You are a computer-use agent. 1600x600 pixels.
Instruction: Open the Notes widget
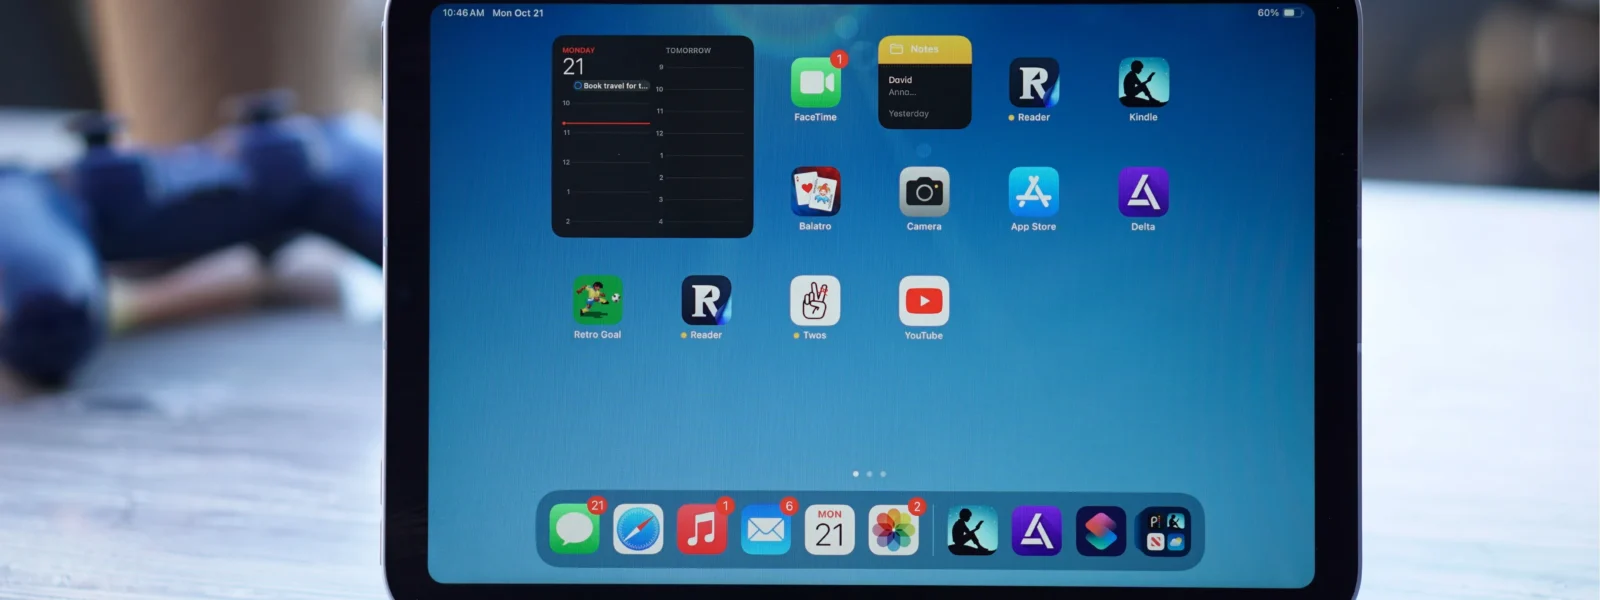pyautogui.click(x=924, y=82)
